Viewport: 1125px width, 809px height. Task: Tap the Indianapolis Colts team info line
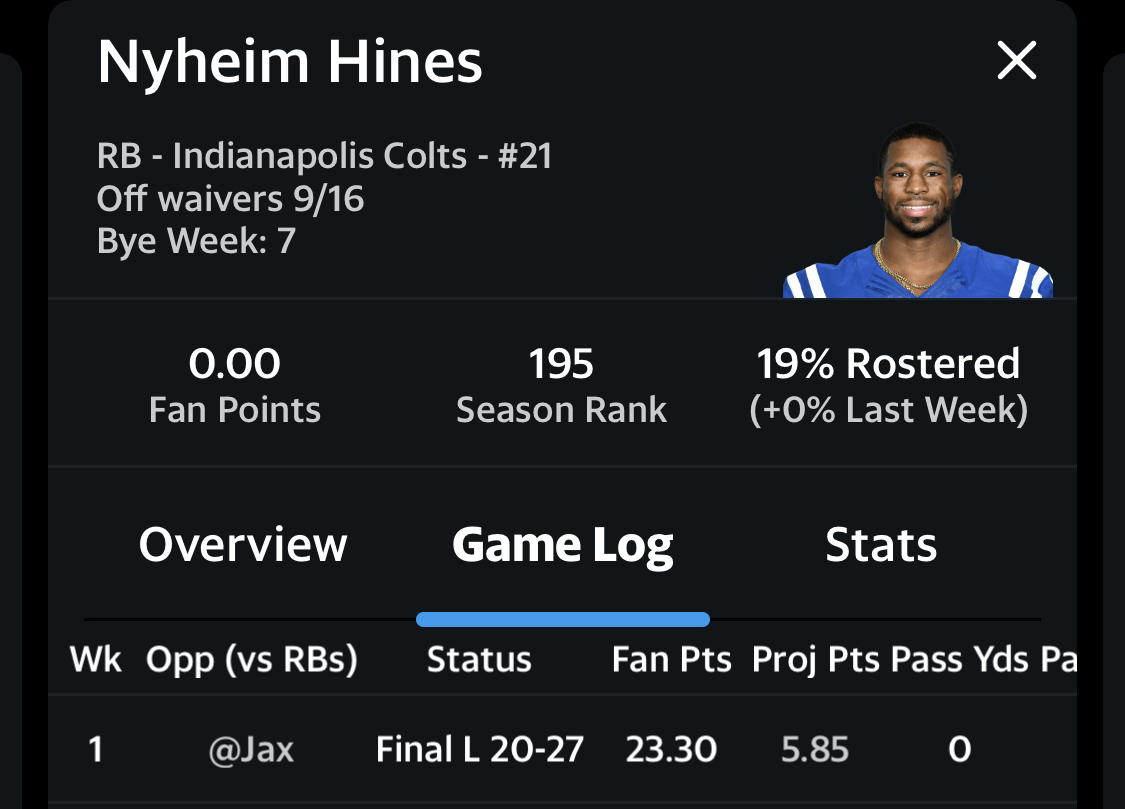point(324,157)
